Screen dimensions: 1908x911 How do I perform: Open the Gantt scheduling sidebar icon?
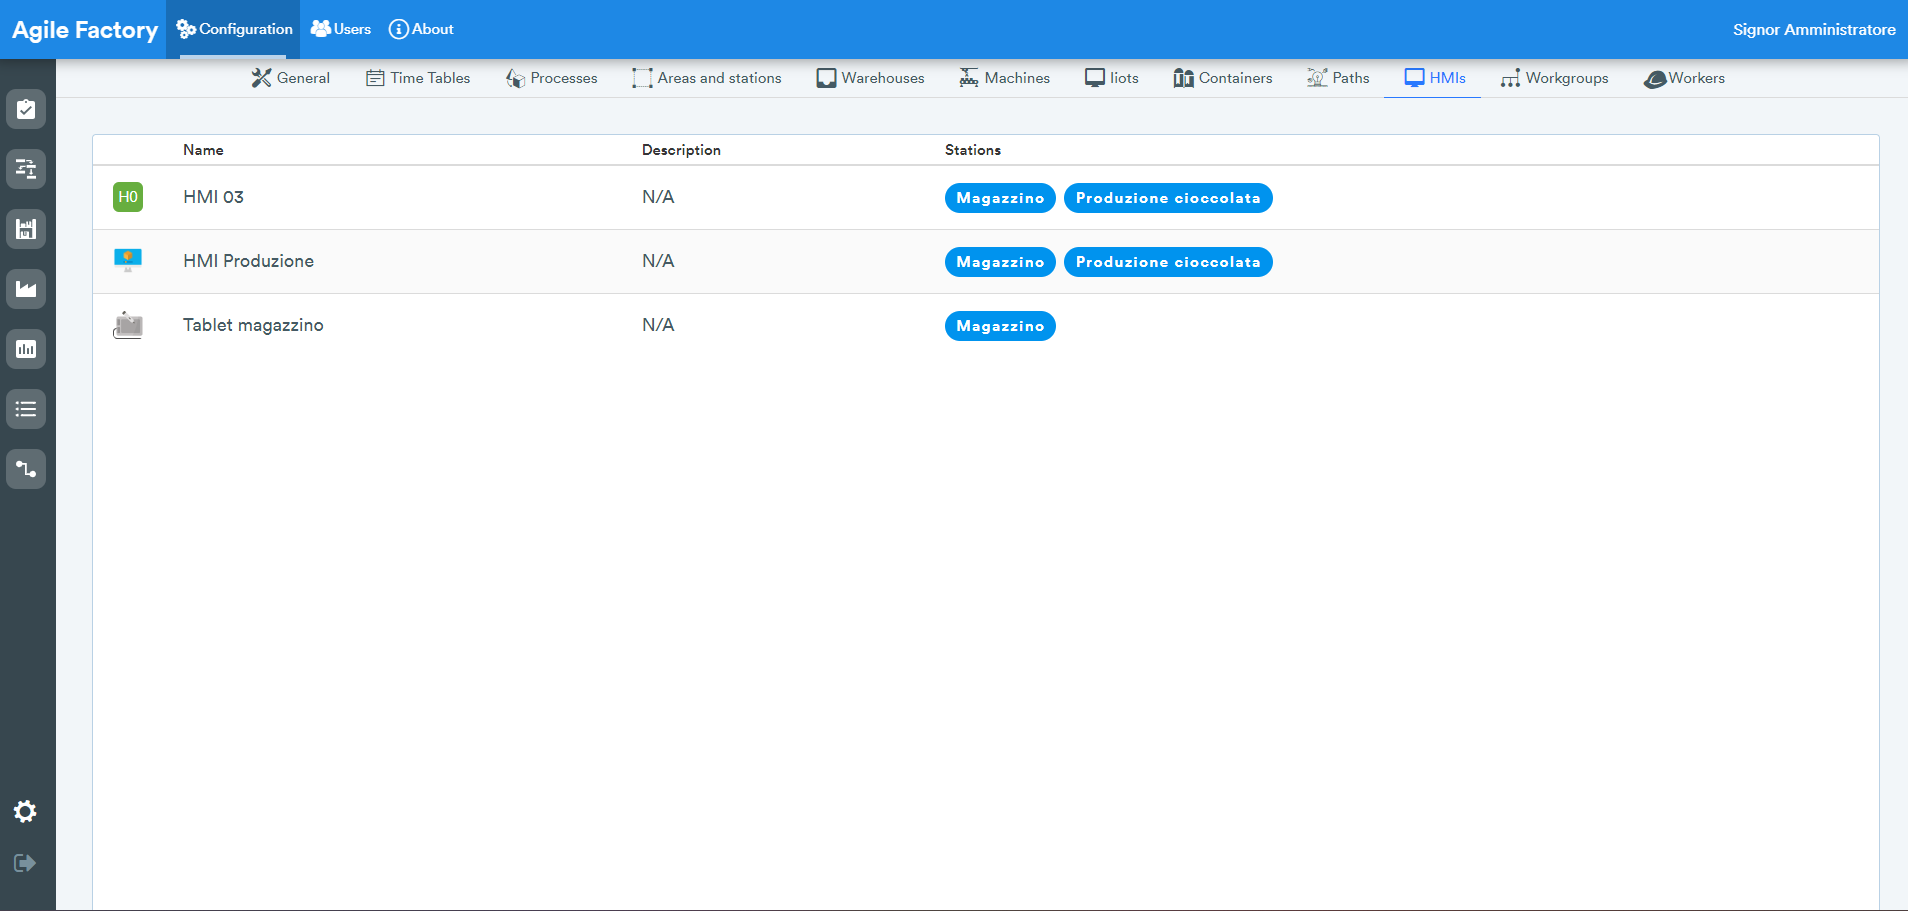pyautogui.click(x=26, y=169)
